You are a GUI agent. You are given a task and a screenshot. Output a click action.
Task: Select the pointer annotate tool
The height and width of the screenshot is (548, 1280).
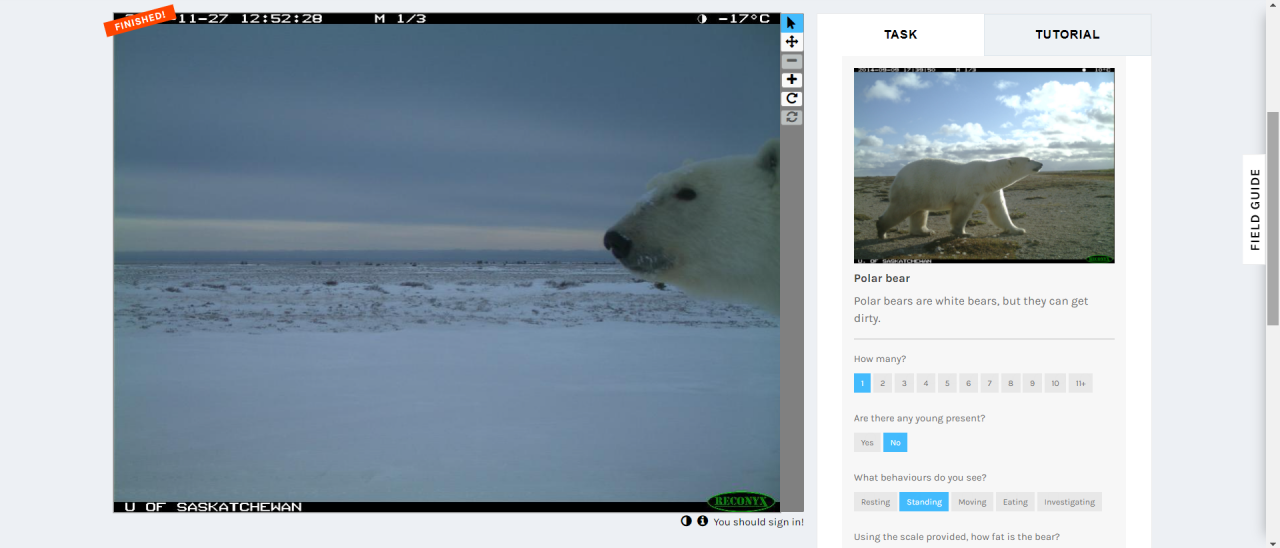coord(792,23)
